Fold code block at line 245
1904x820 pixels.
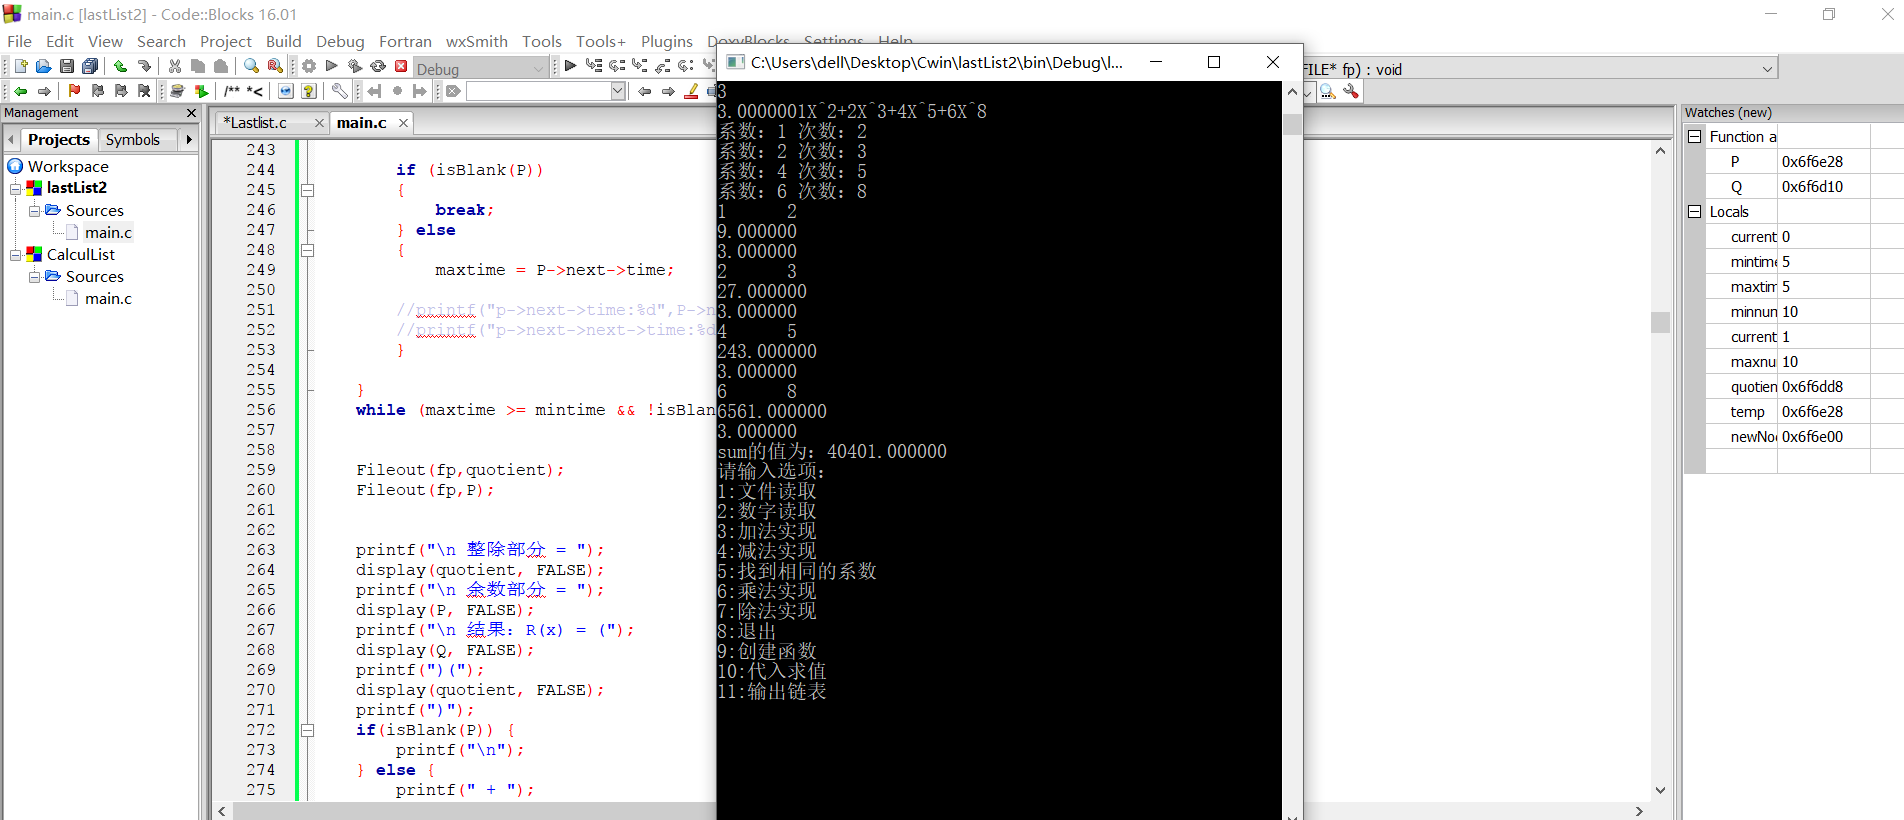pyautogui.click(x=308, y=190)
